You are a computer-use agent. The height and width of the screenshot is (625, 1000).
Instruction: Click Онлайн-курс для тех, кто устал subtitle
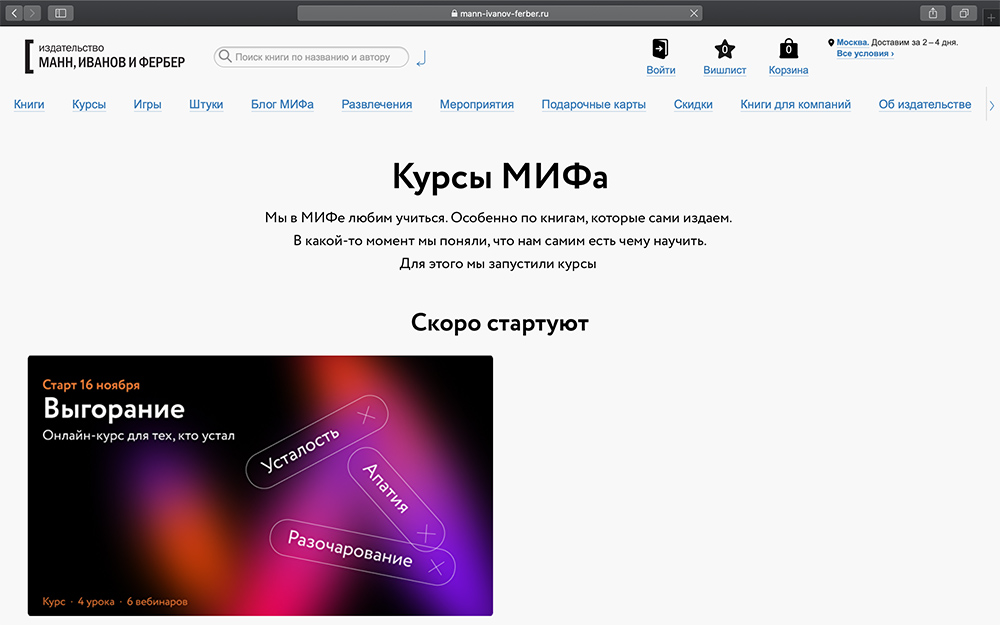[138, 436]
